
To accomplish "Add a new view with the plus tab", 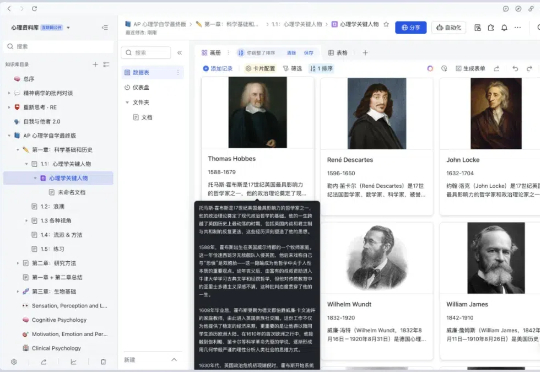I will coord(365,53).
